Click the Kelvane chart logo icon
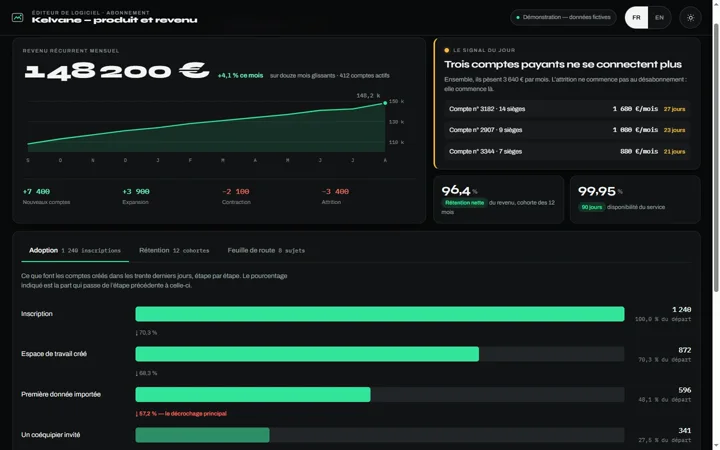Viewport: 720px width, 450px height. click(x=17, y=17)
